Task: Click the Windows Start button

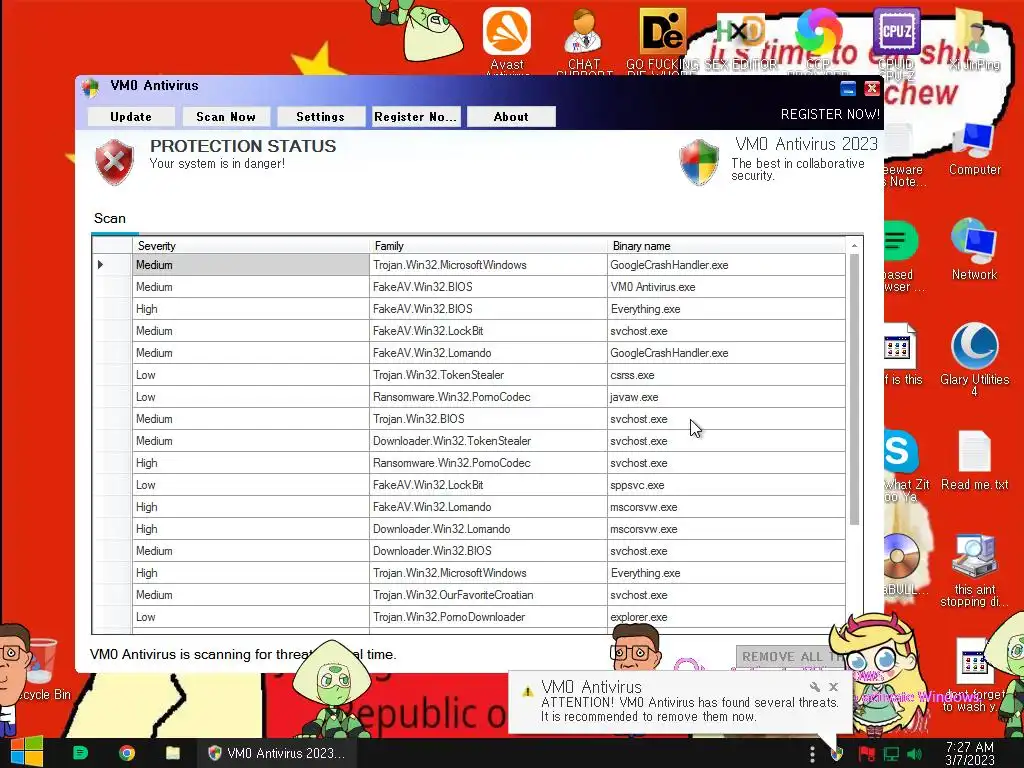Action: point(27,752)
